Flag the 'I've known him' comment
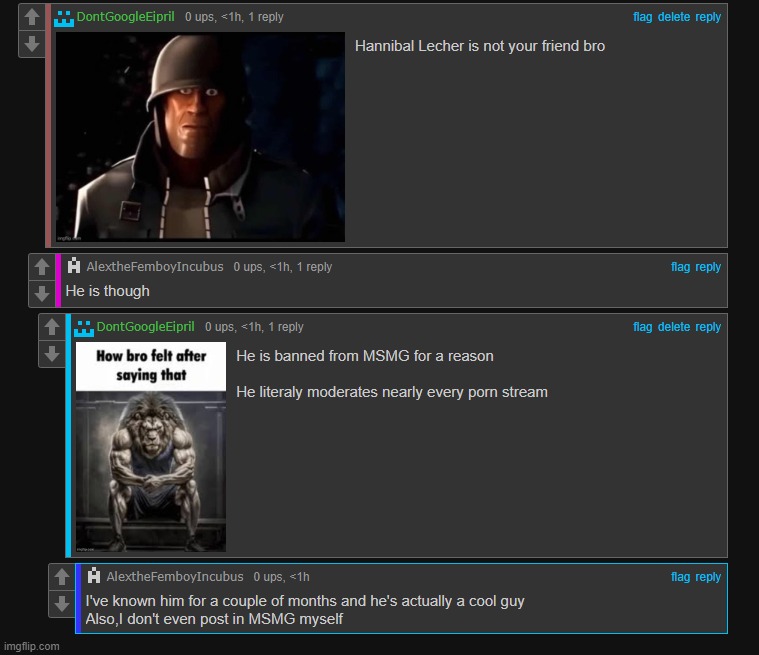Viewport: 759px width, 655px height. (x=680, y=577)
